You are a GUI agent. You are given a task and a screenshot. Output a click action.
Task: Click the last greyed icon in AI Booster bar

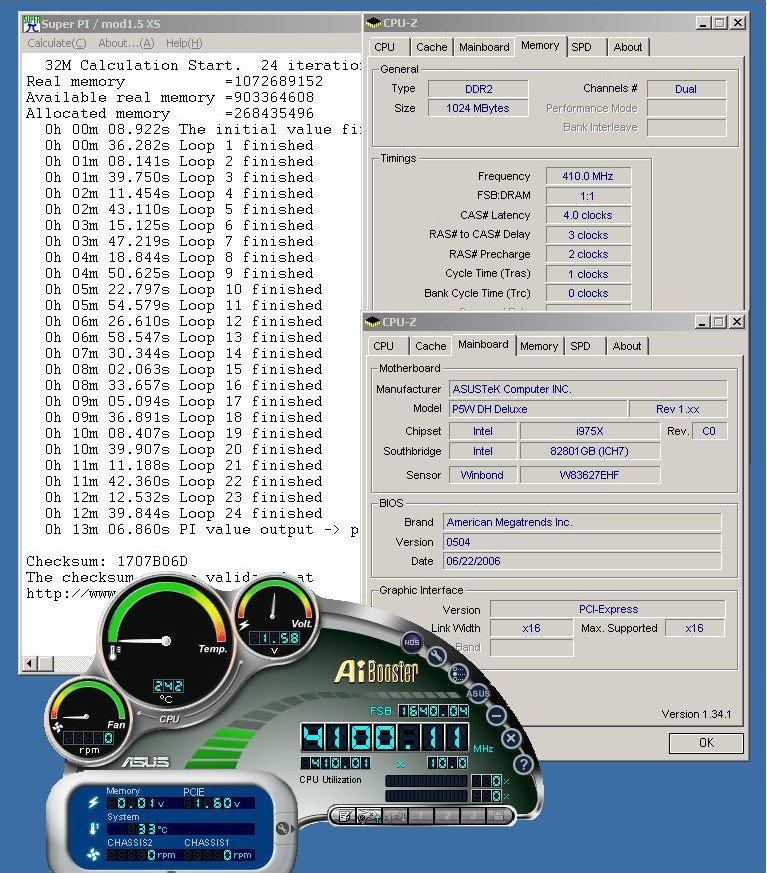coord(498,817)
